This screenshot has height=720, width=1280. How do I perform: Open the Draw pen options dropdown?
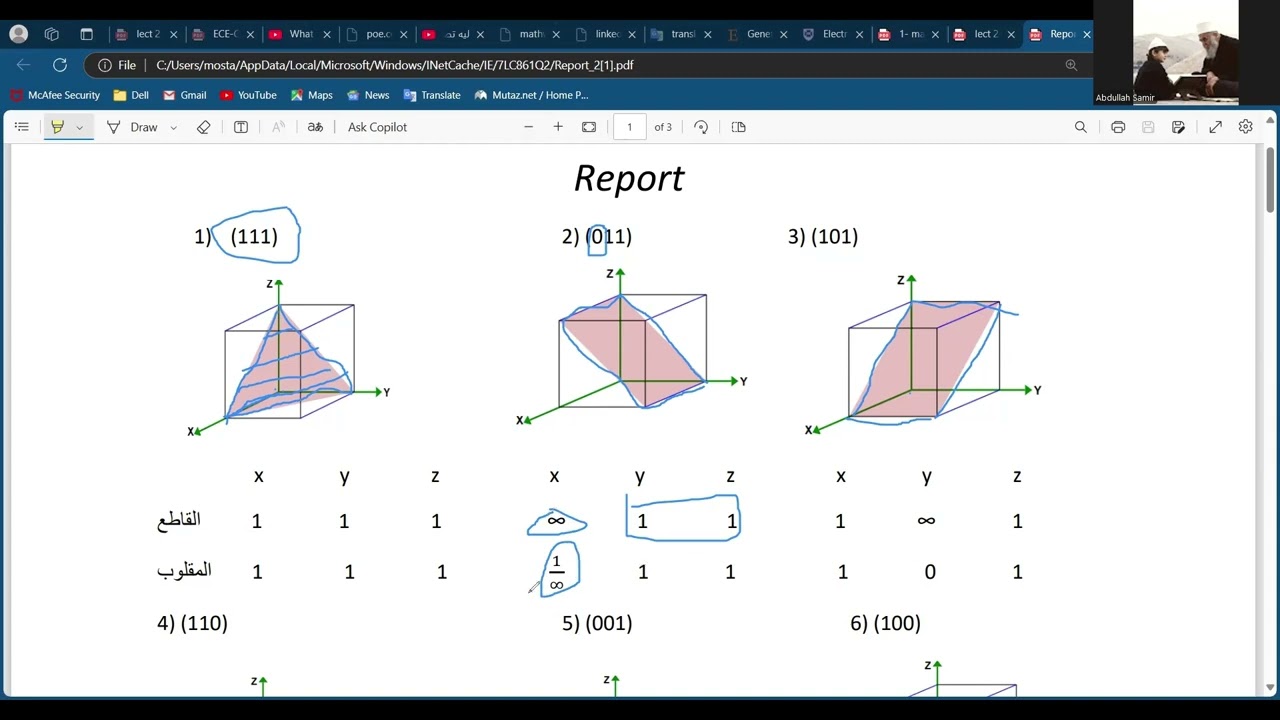[x=173, y=127]
